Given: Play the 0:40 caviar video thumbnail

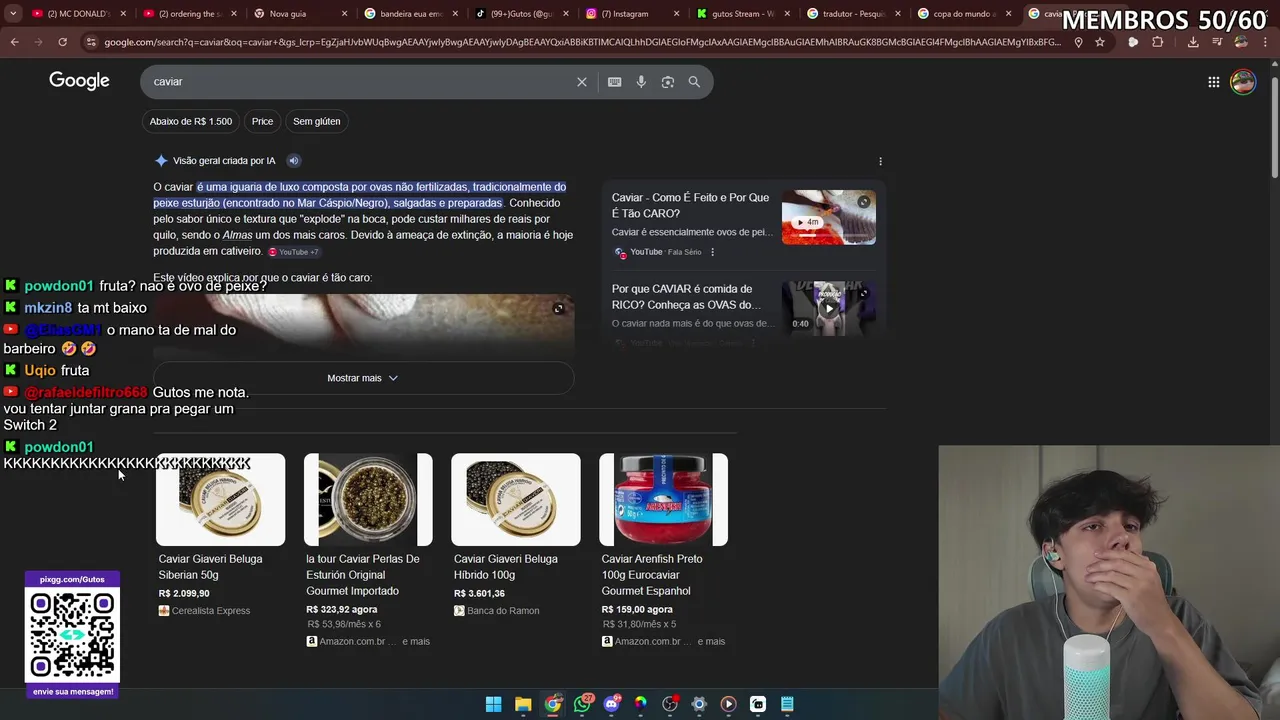Looking at the screenshot, I should click(828, 308).
